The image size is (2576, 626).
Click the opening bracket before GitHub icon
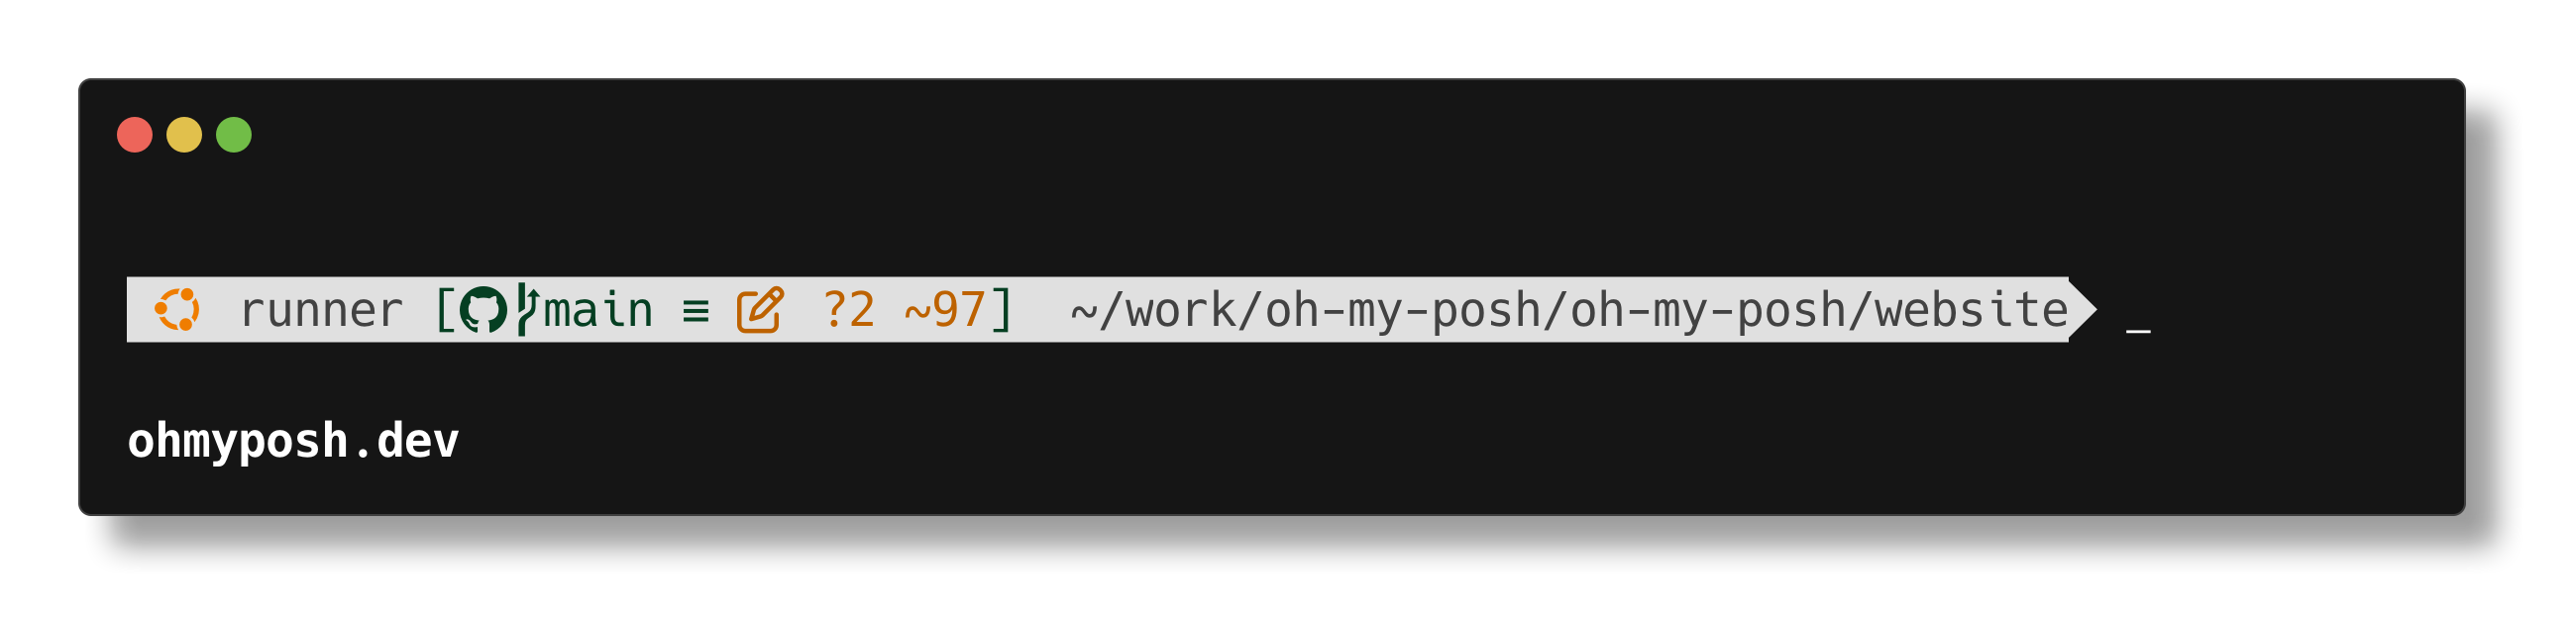point(446,309)
